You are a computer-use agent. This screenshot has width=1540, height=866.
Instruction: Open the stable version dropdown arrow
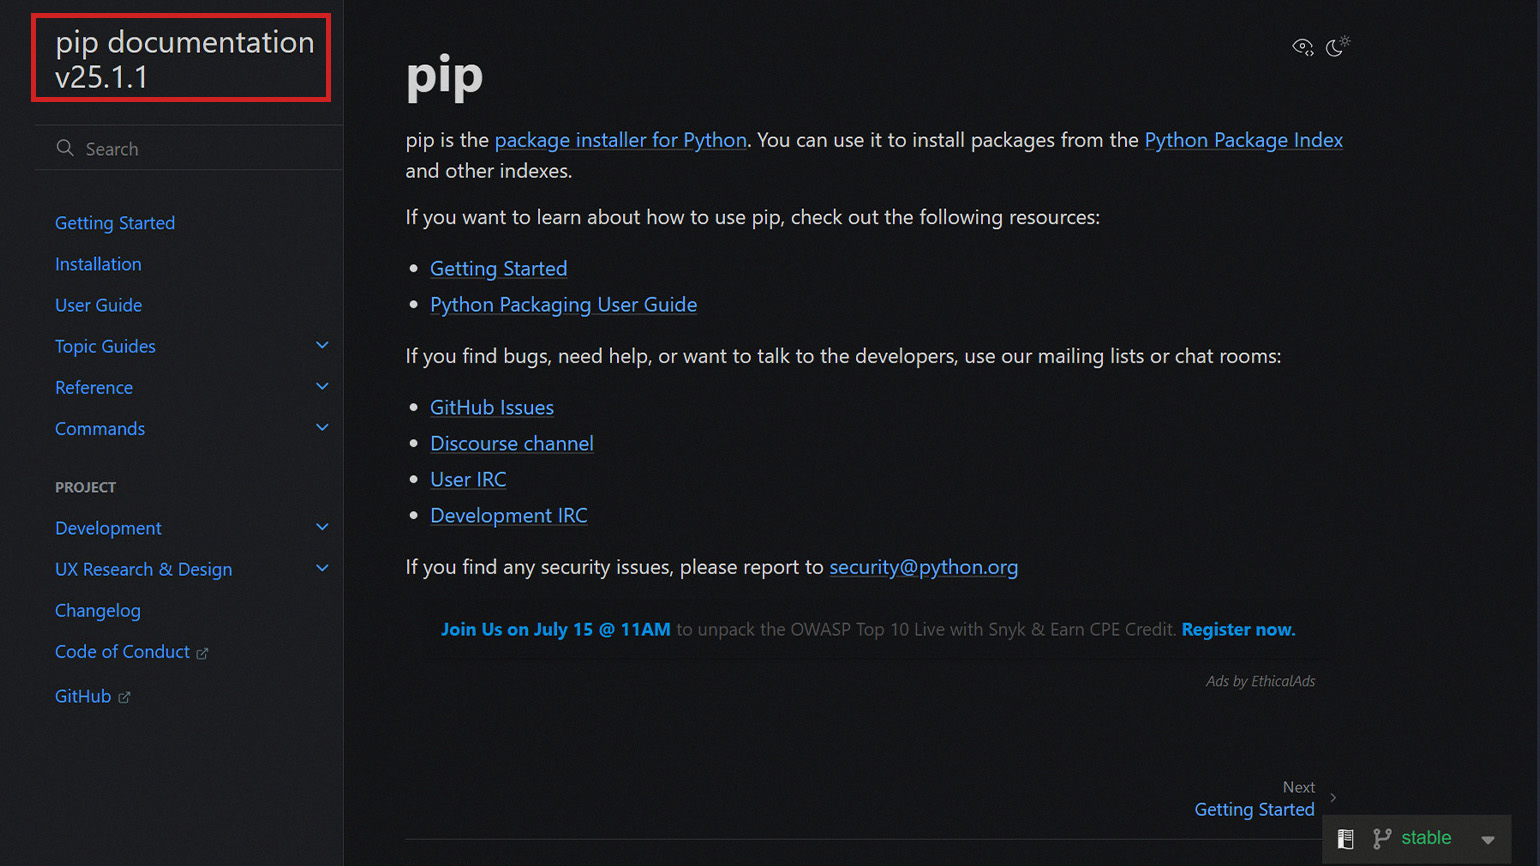1488,840
